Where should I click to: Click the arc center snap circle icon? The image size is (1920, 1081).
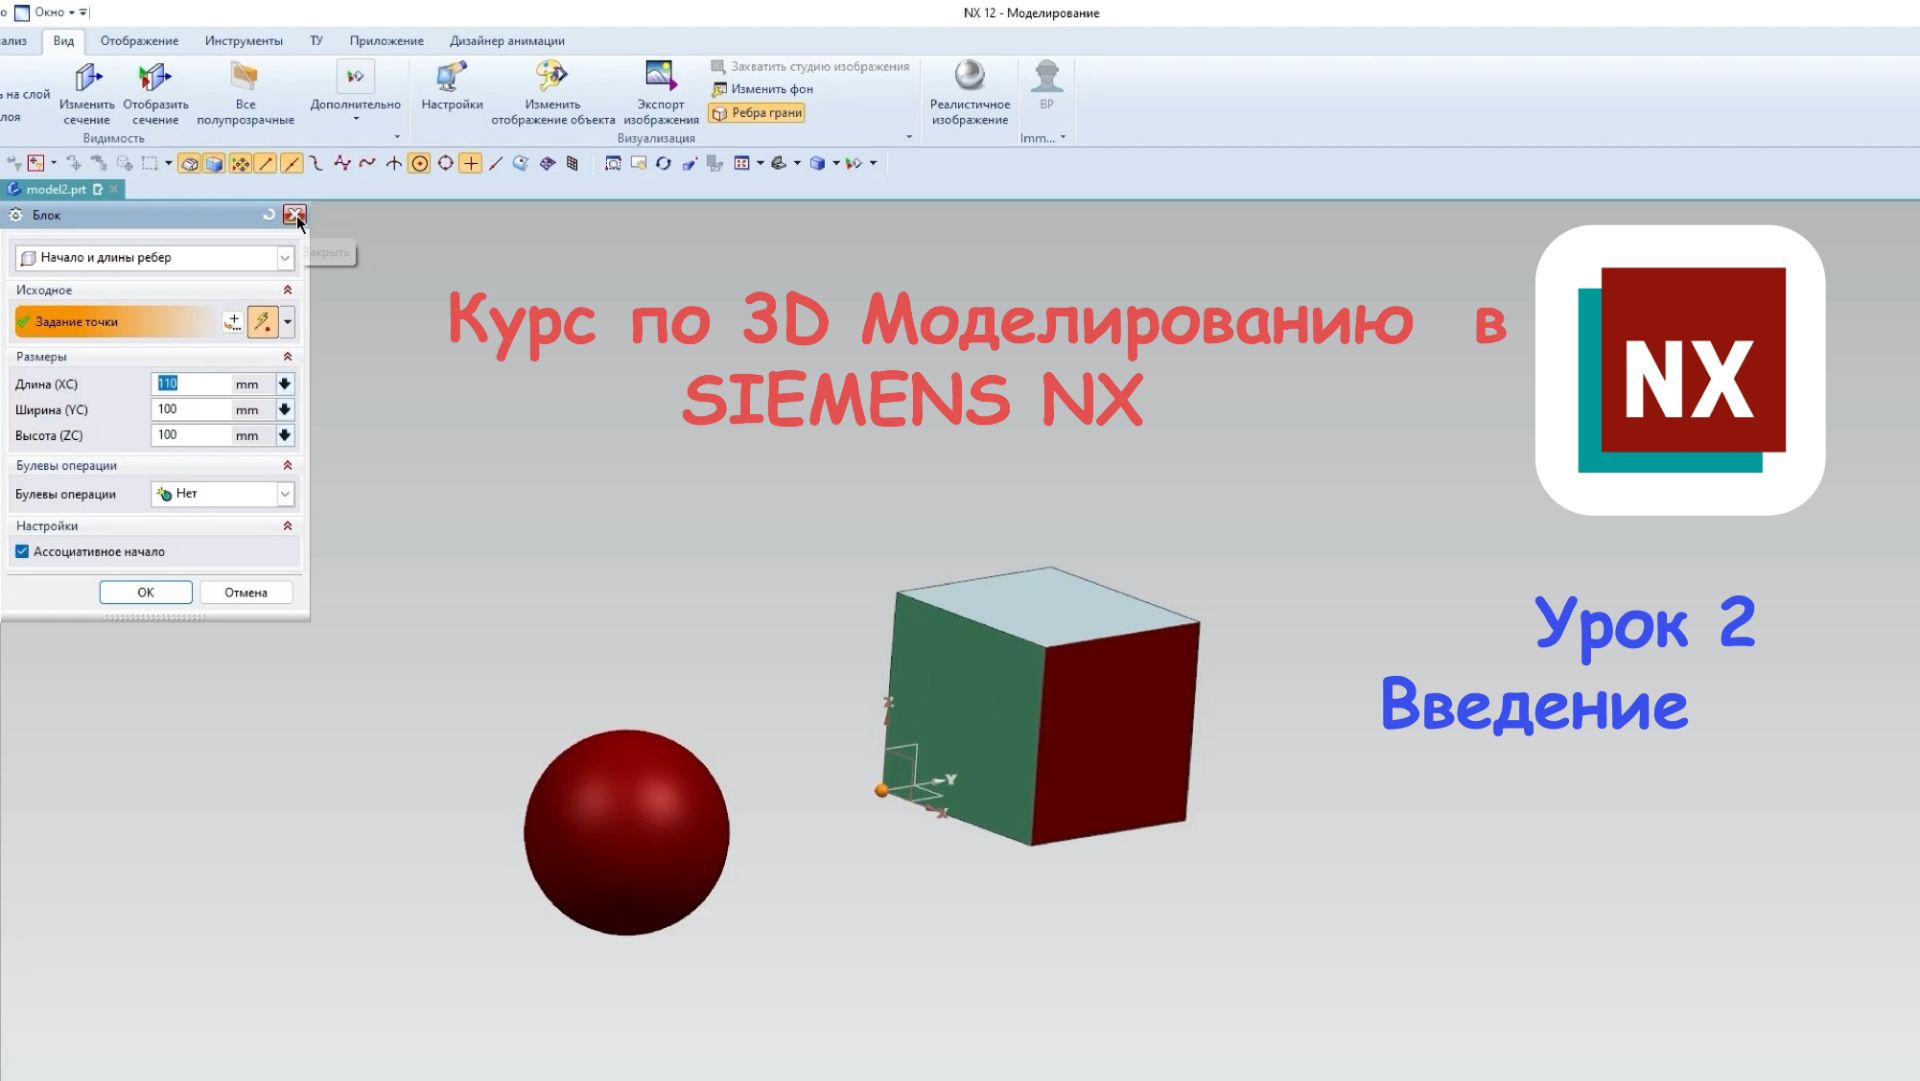420,163
